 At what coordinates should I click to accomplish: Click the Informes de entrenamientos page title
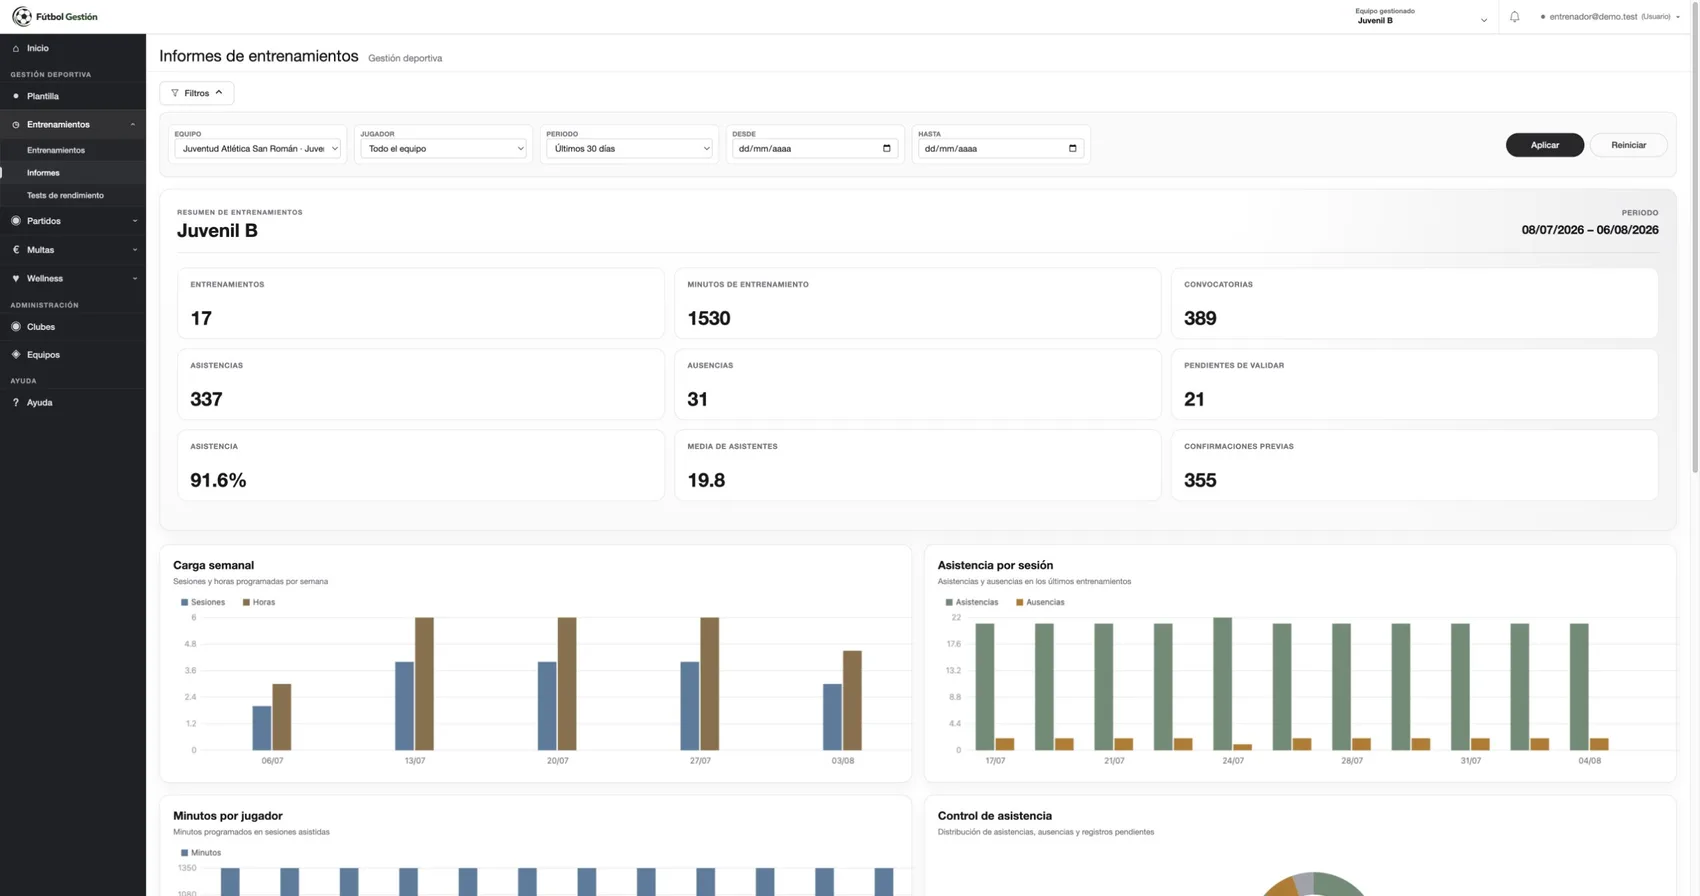point(259,57)
